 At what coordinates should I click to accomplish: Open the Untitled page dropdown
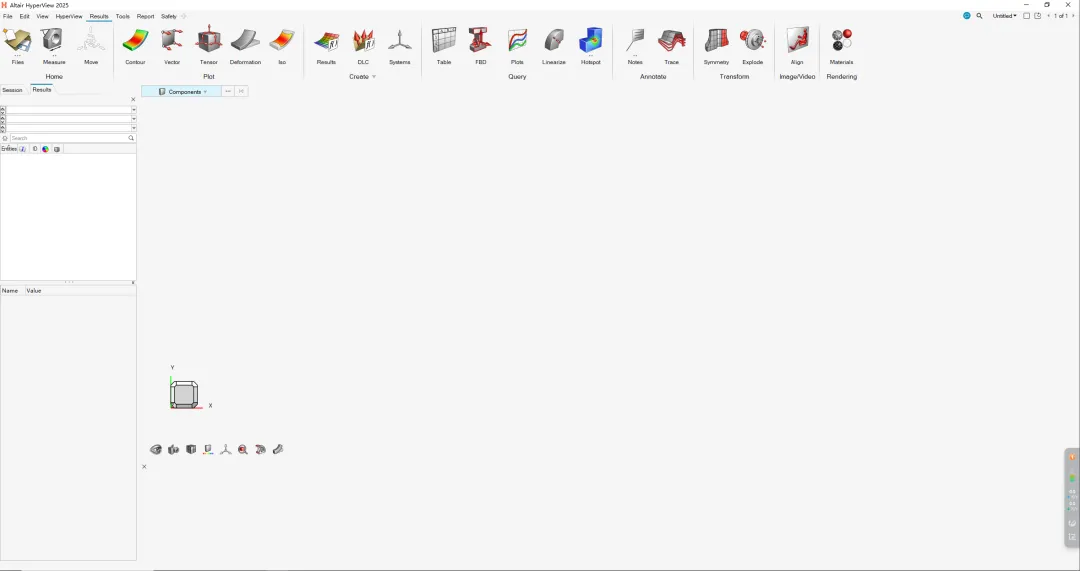(1004, 16)
